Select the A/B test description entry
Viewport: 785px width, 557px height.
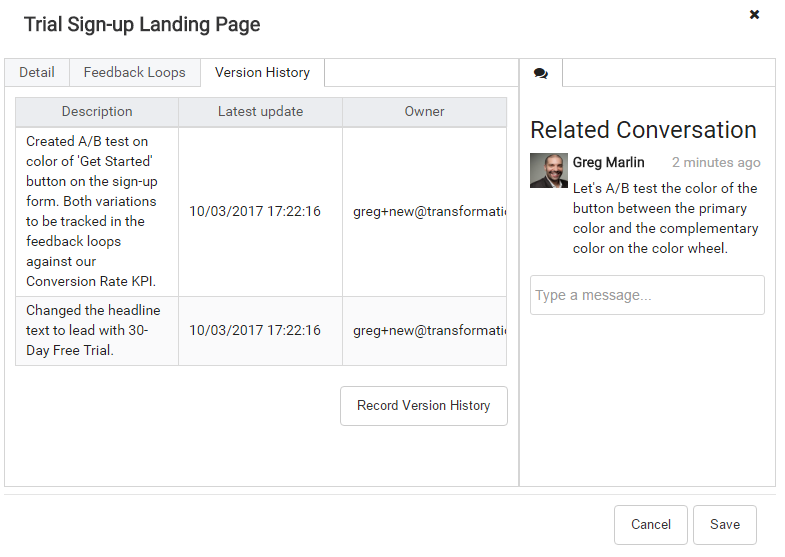(94, 211)
